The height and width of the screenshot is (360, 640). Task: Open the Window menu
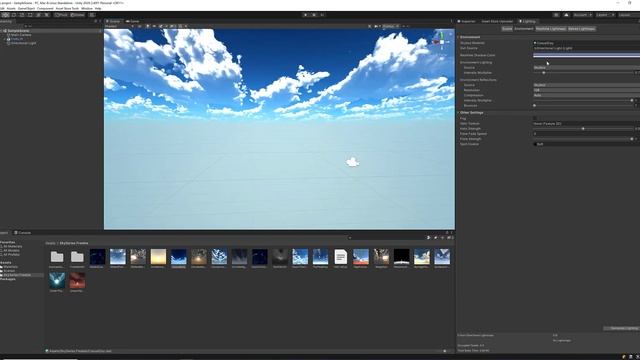87,8
